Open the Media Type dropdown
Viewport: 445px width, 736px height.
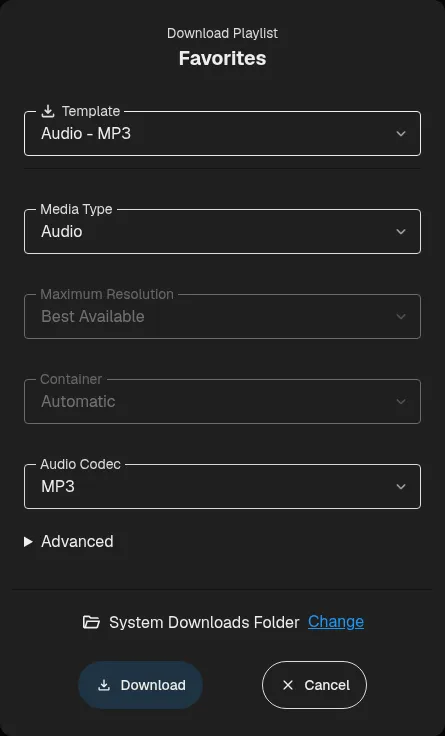tap(222, 231)
